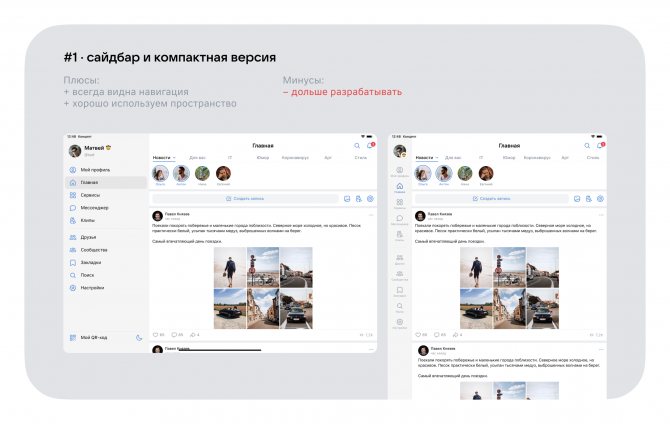Open Сервисы in the wide mockup sidebar

(106, 195)
